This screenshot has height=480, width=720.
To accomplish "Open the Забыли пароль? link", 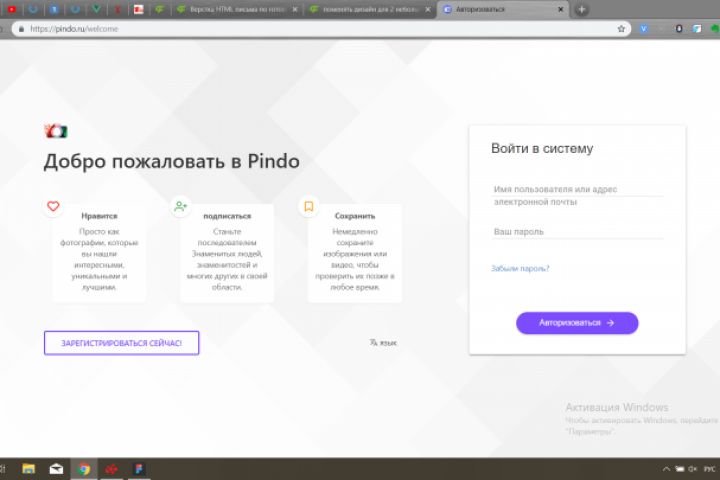I will [x=520, y=268].
